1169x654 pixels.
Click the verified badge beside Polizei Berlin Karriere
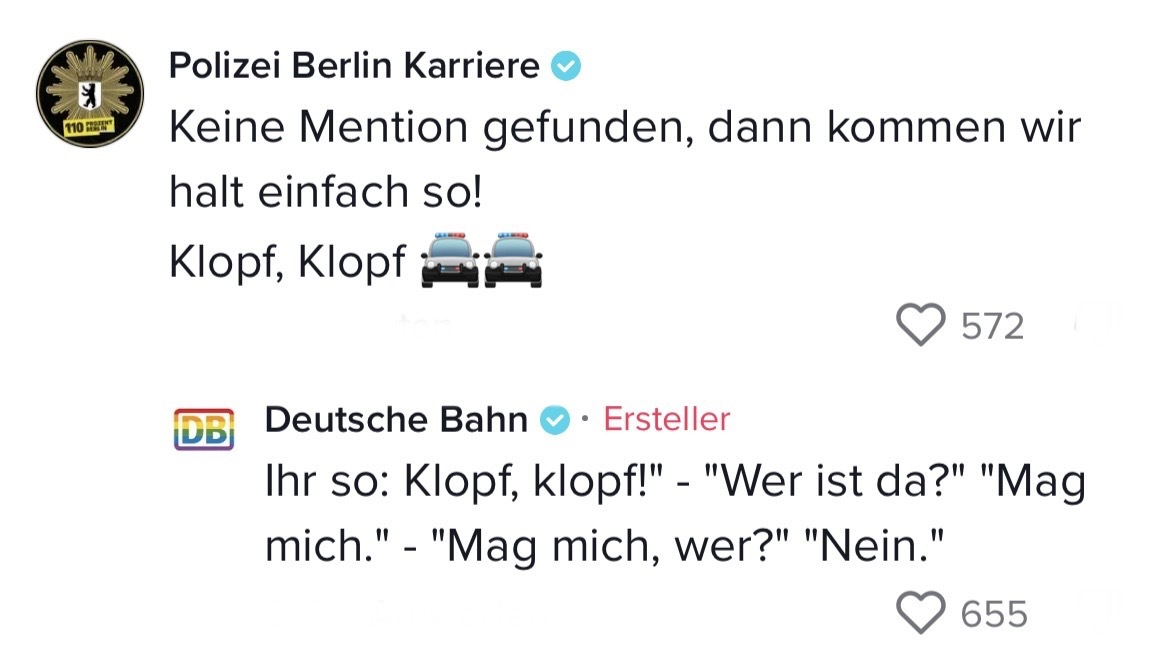[566, 67]
